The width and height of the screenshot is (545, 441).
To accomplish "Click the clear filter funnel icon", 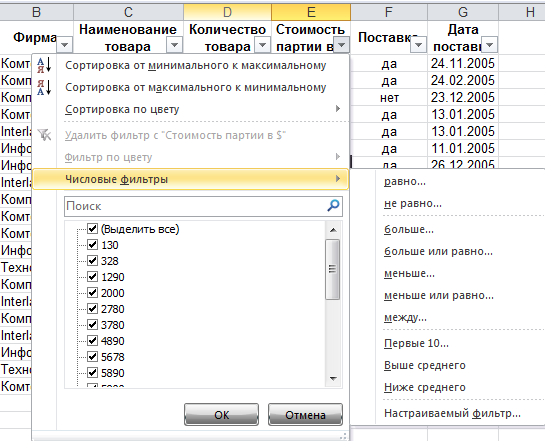I will [44, 135].
